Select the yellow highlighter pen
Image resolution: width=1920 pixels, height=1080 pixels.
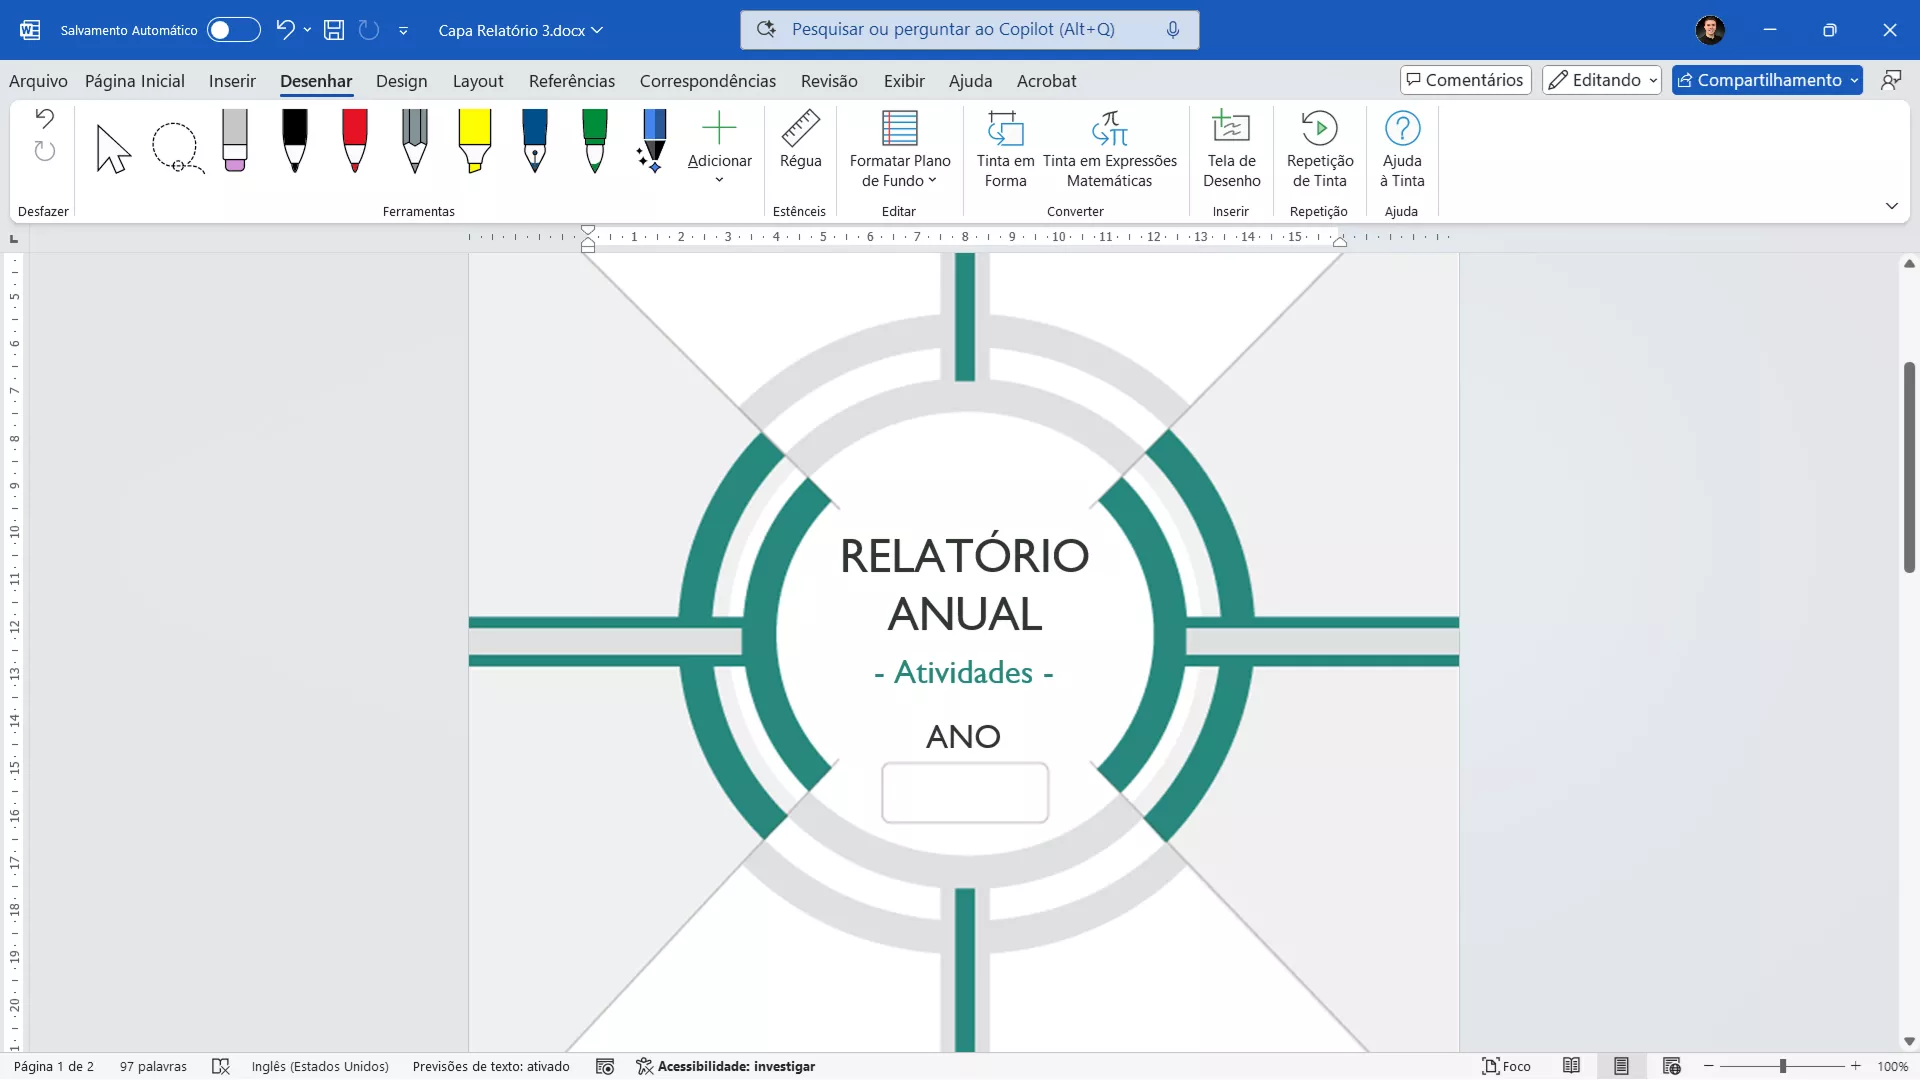coord(474,141)
